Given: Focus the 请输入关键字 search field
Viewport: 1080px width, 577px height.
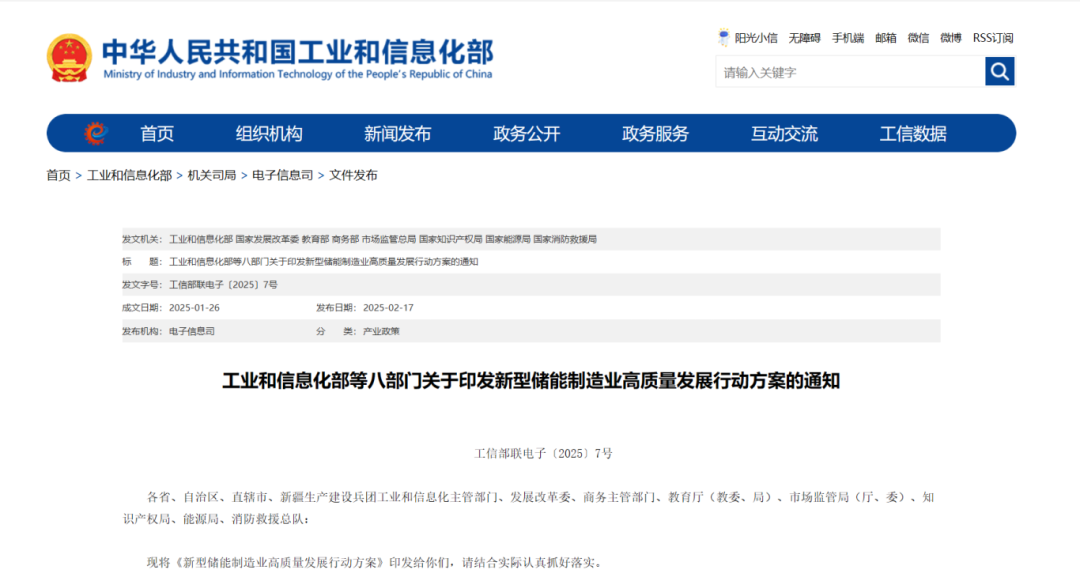Looking at the screenshot, I should tap(849, 72).
